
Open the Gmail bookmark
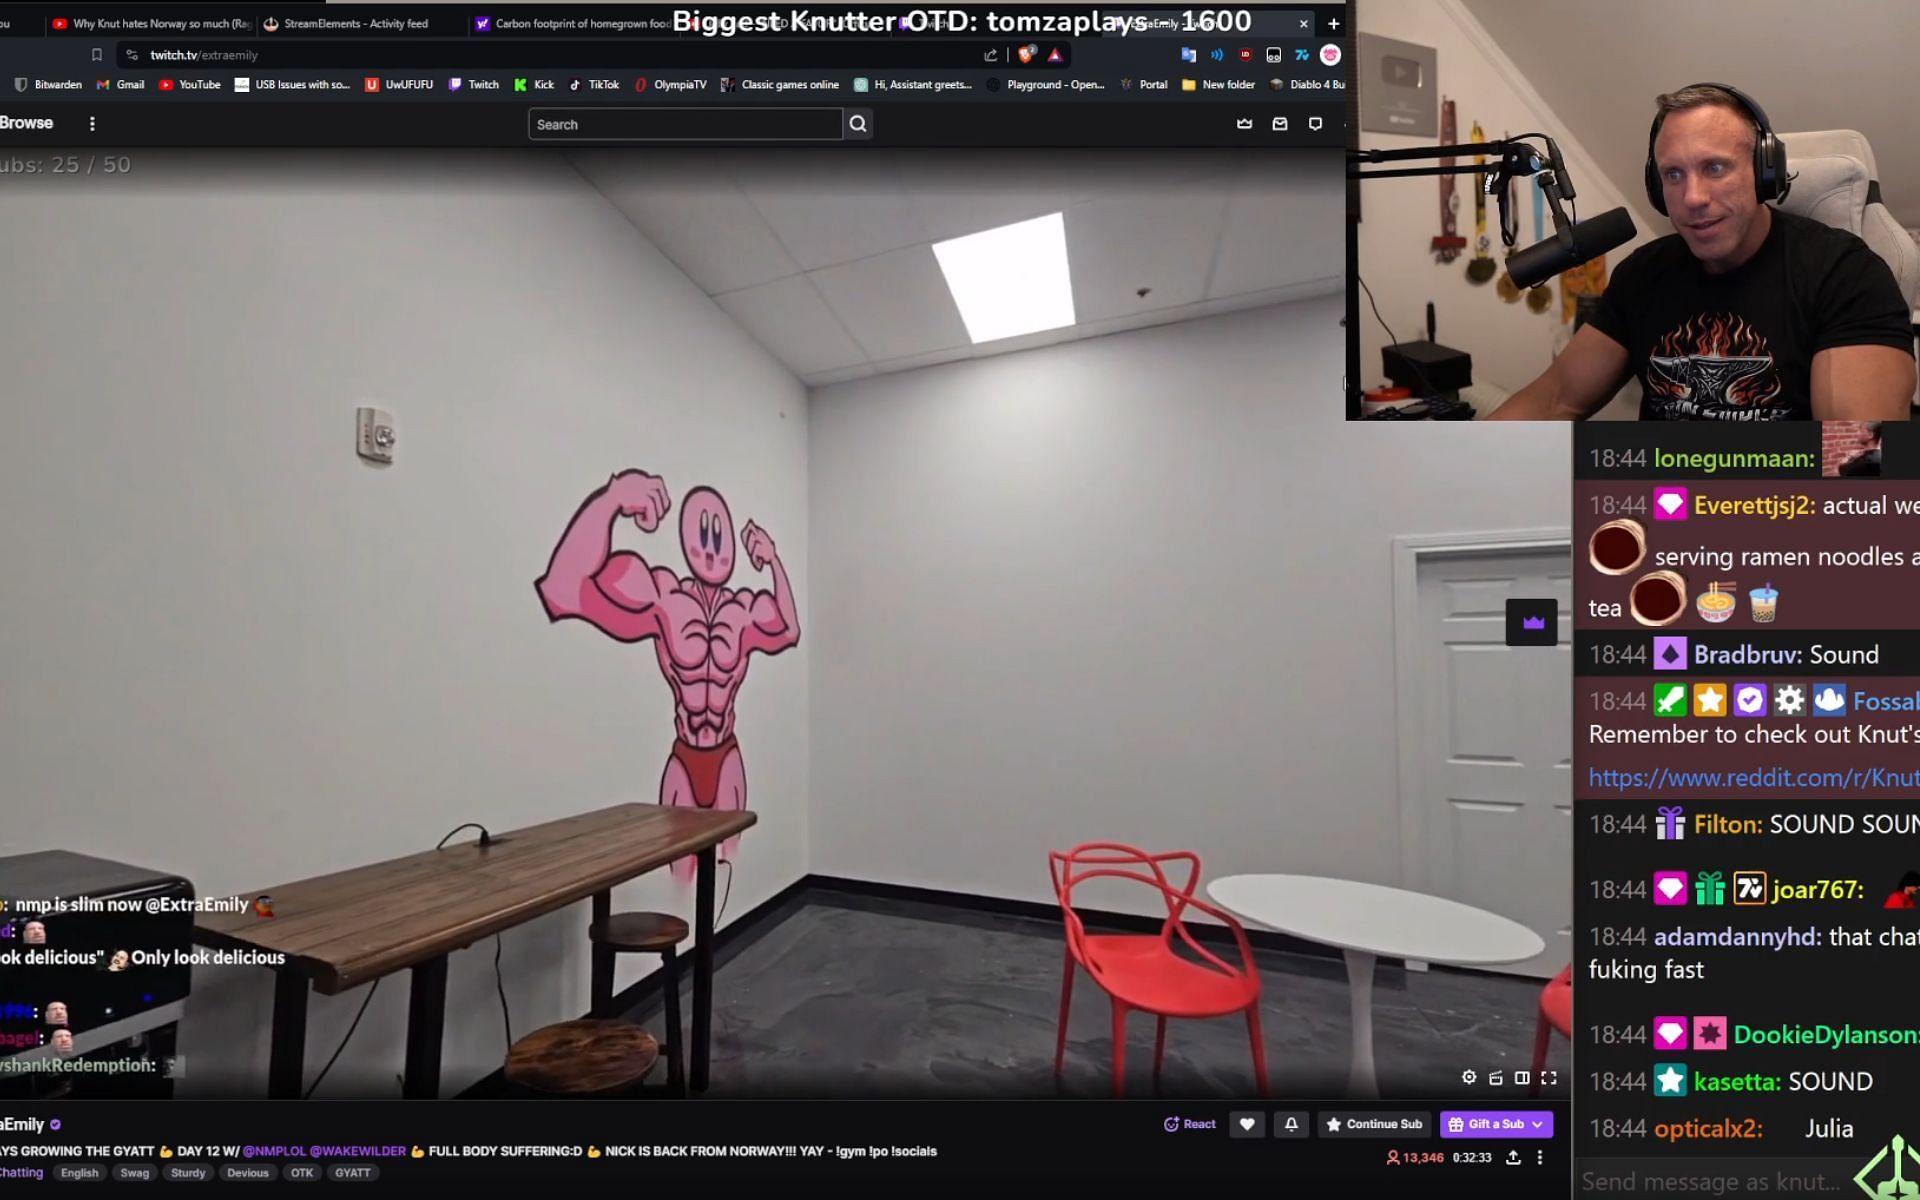(120, 84)
